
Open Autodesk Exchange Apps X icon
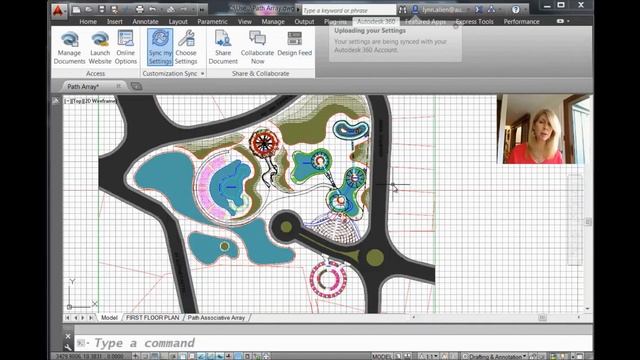479,9
